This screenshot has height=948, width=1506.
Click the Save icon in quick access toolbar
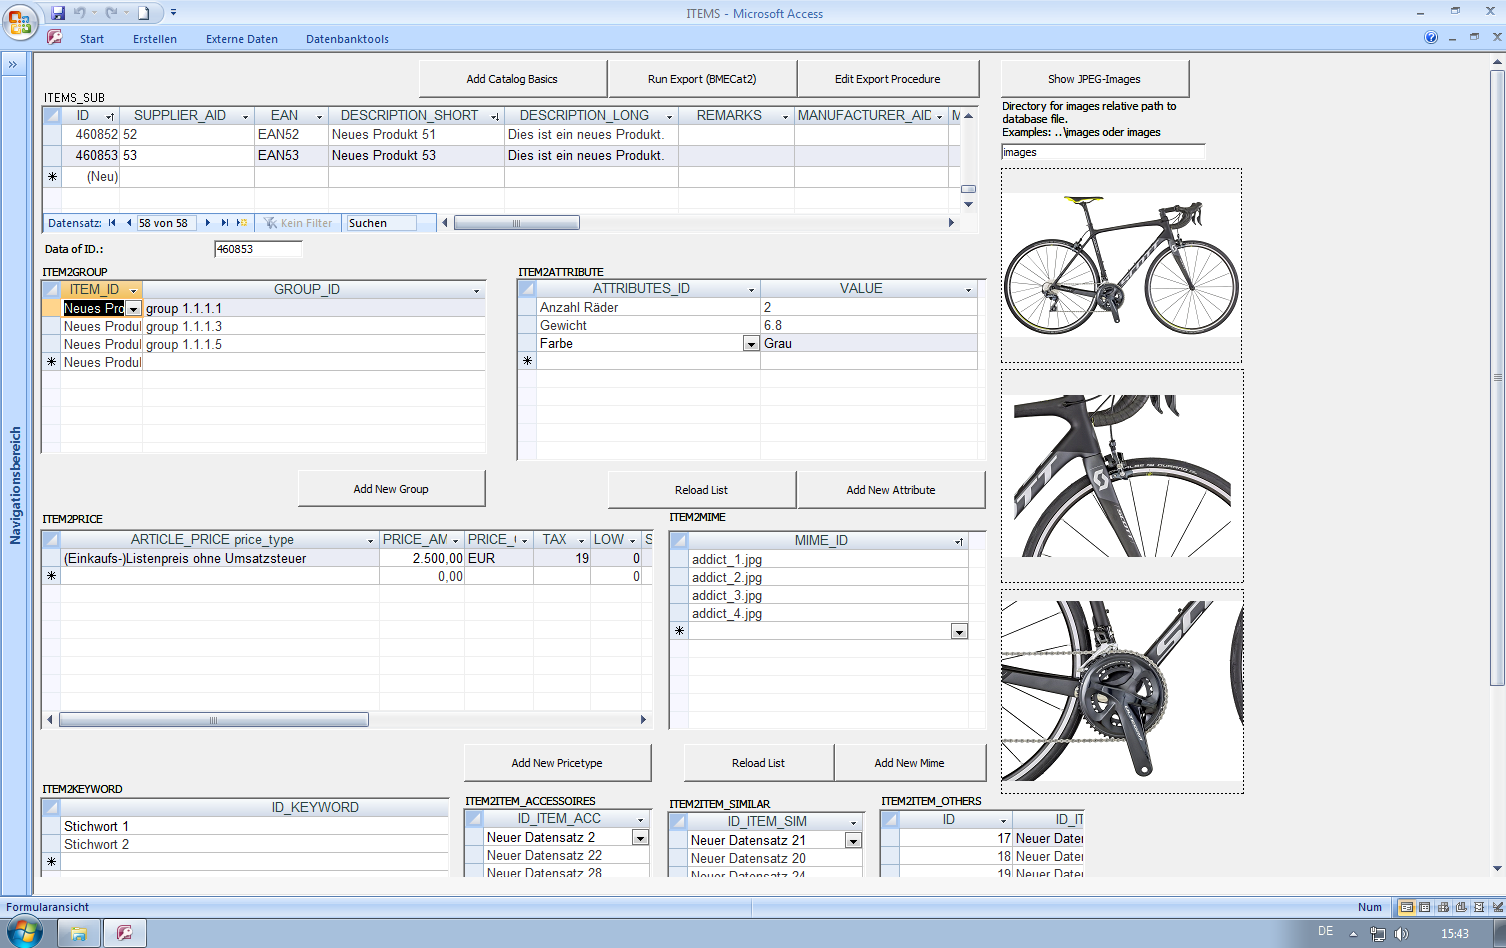(x=58, y=13)
